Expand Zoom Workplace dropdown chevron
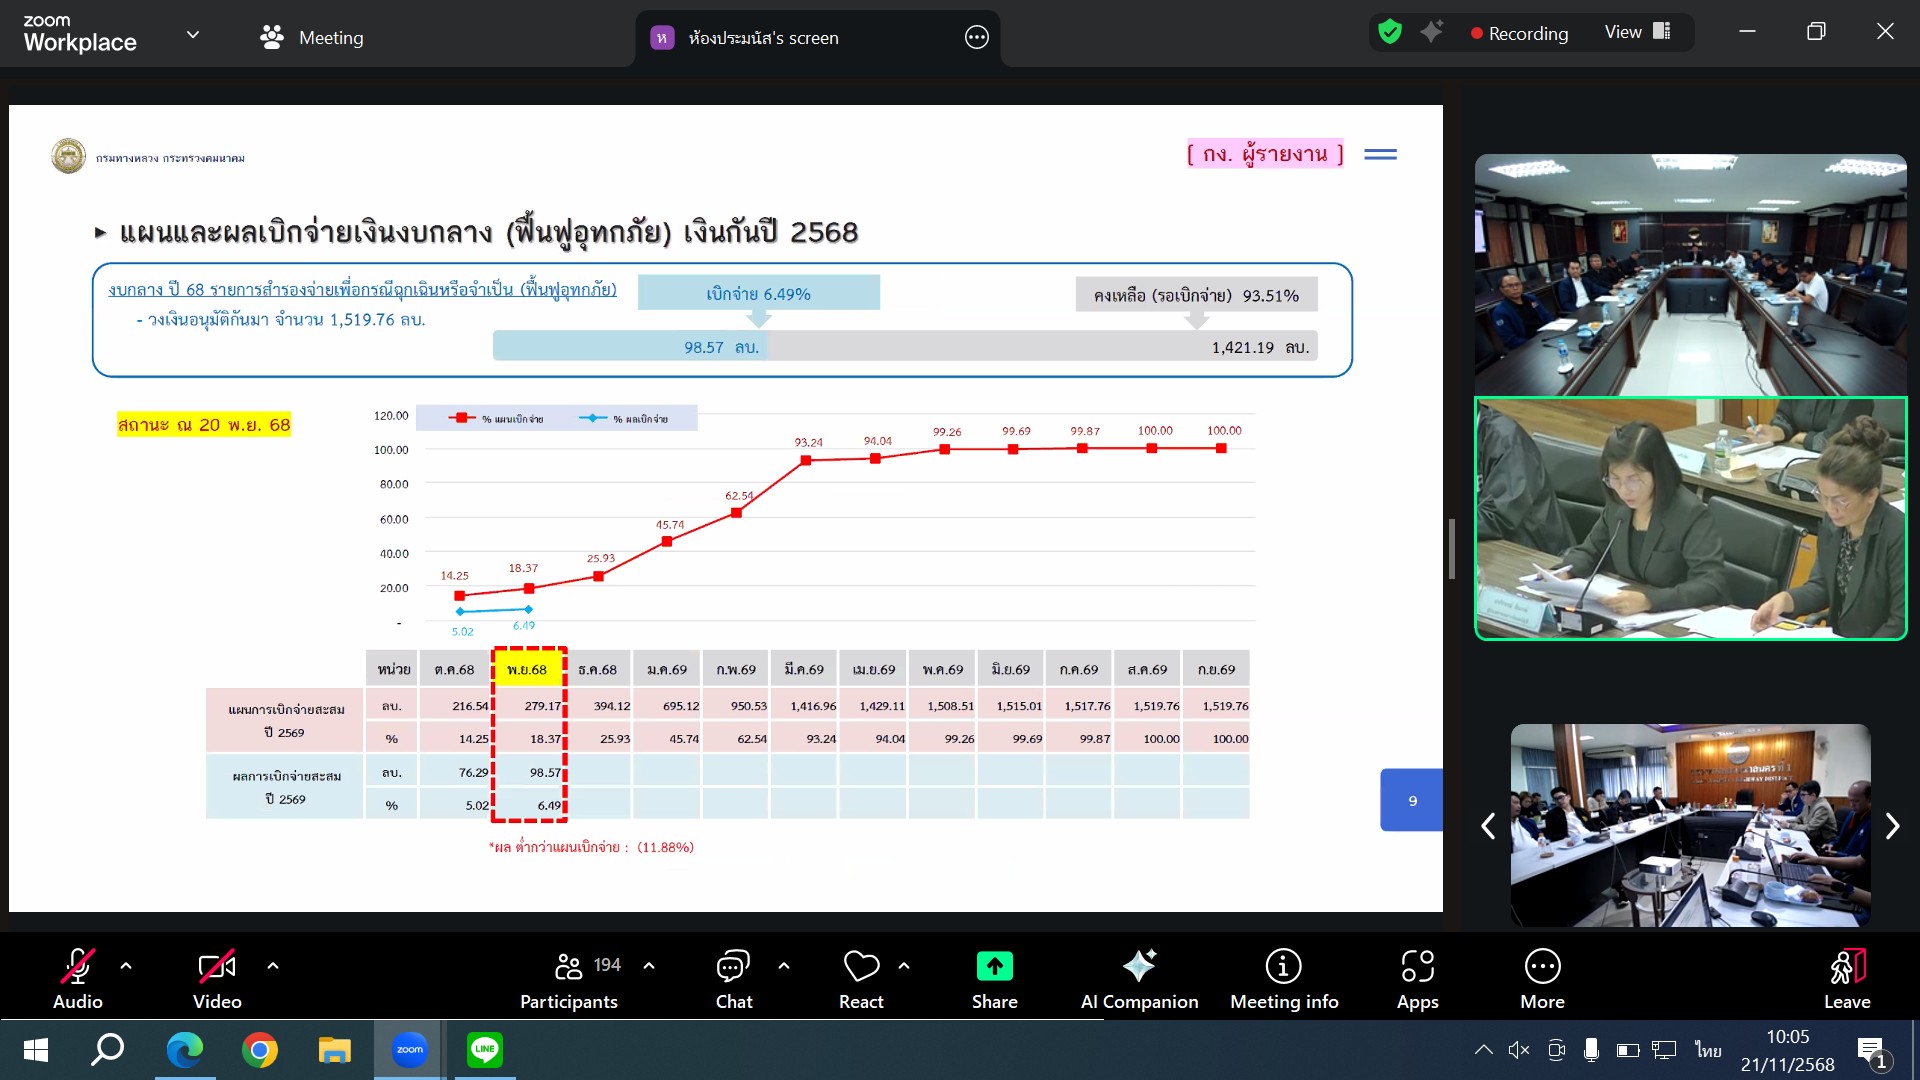This screenshot has height=1080, width=1920. pyautogui.click(x=193, y=34)
